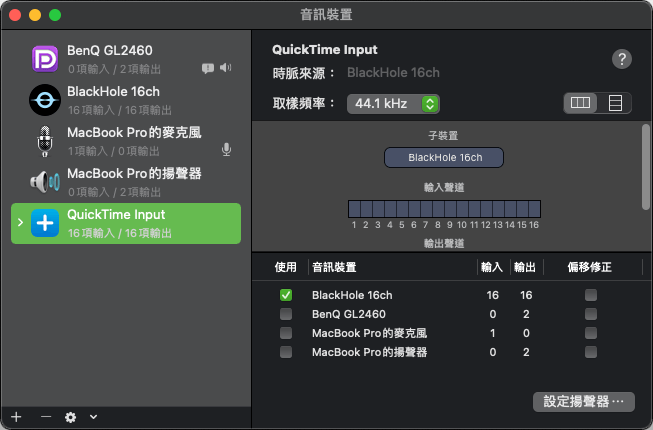Screen dimensions: 653x430
Task: Click input channel 16 box
Action: [534, 209]
